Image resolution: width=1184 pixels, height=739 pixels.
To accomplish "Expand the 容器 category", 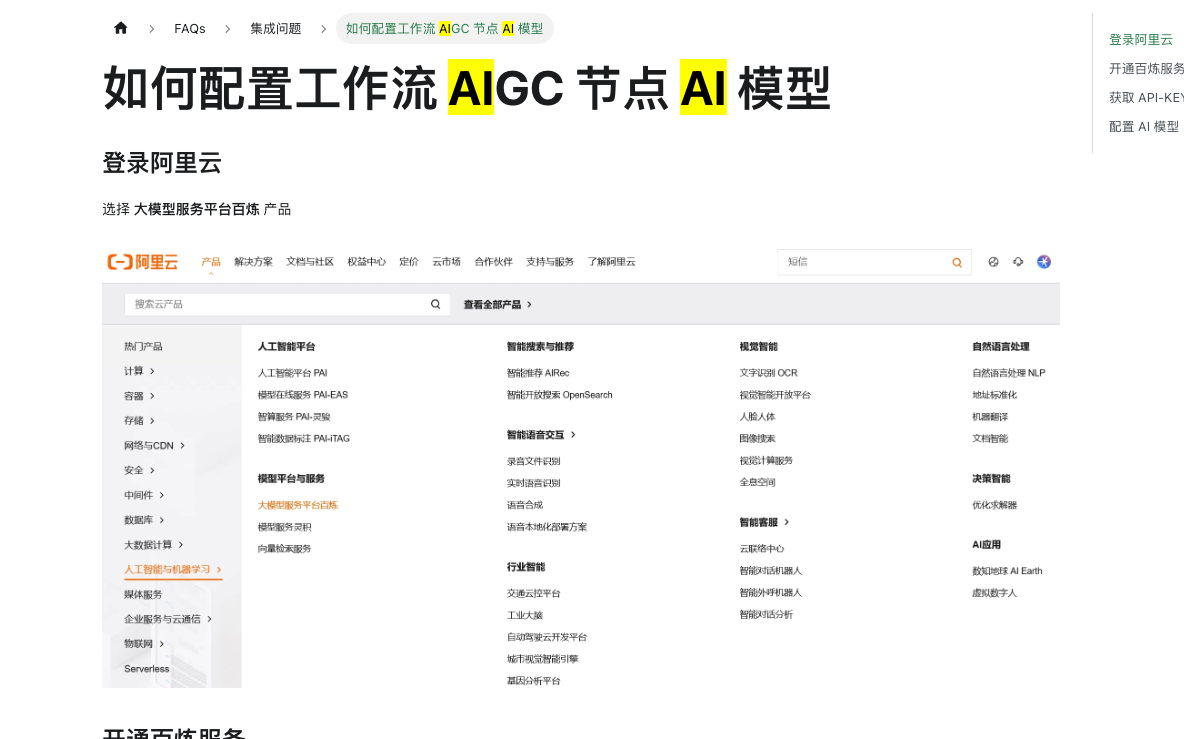I will pyautogui.click(x=139, y=396).
